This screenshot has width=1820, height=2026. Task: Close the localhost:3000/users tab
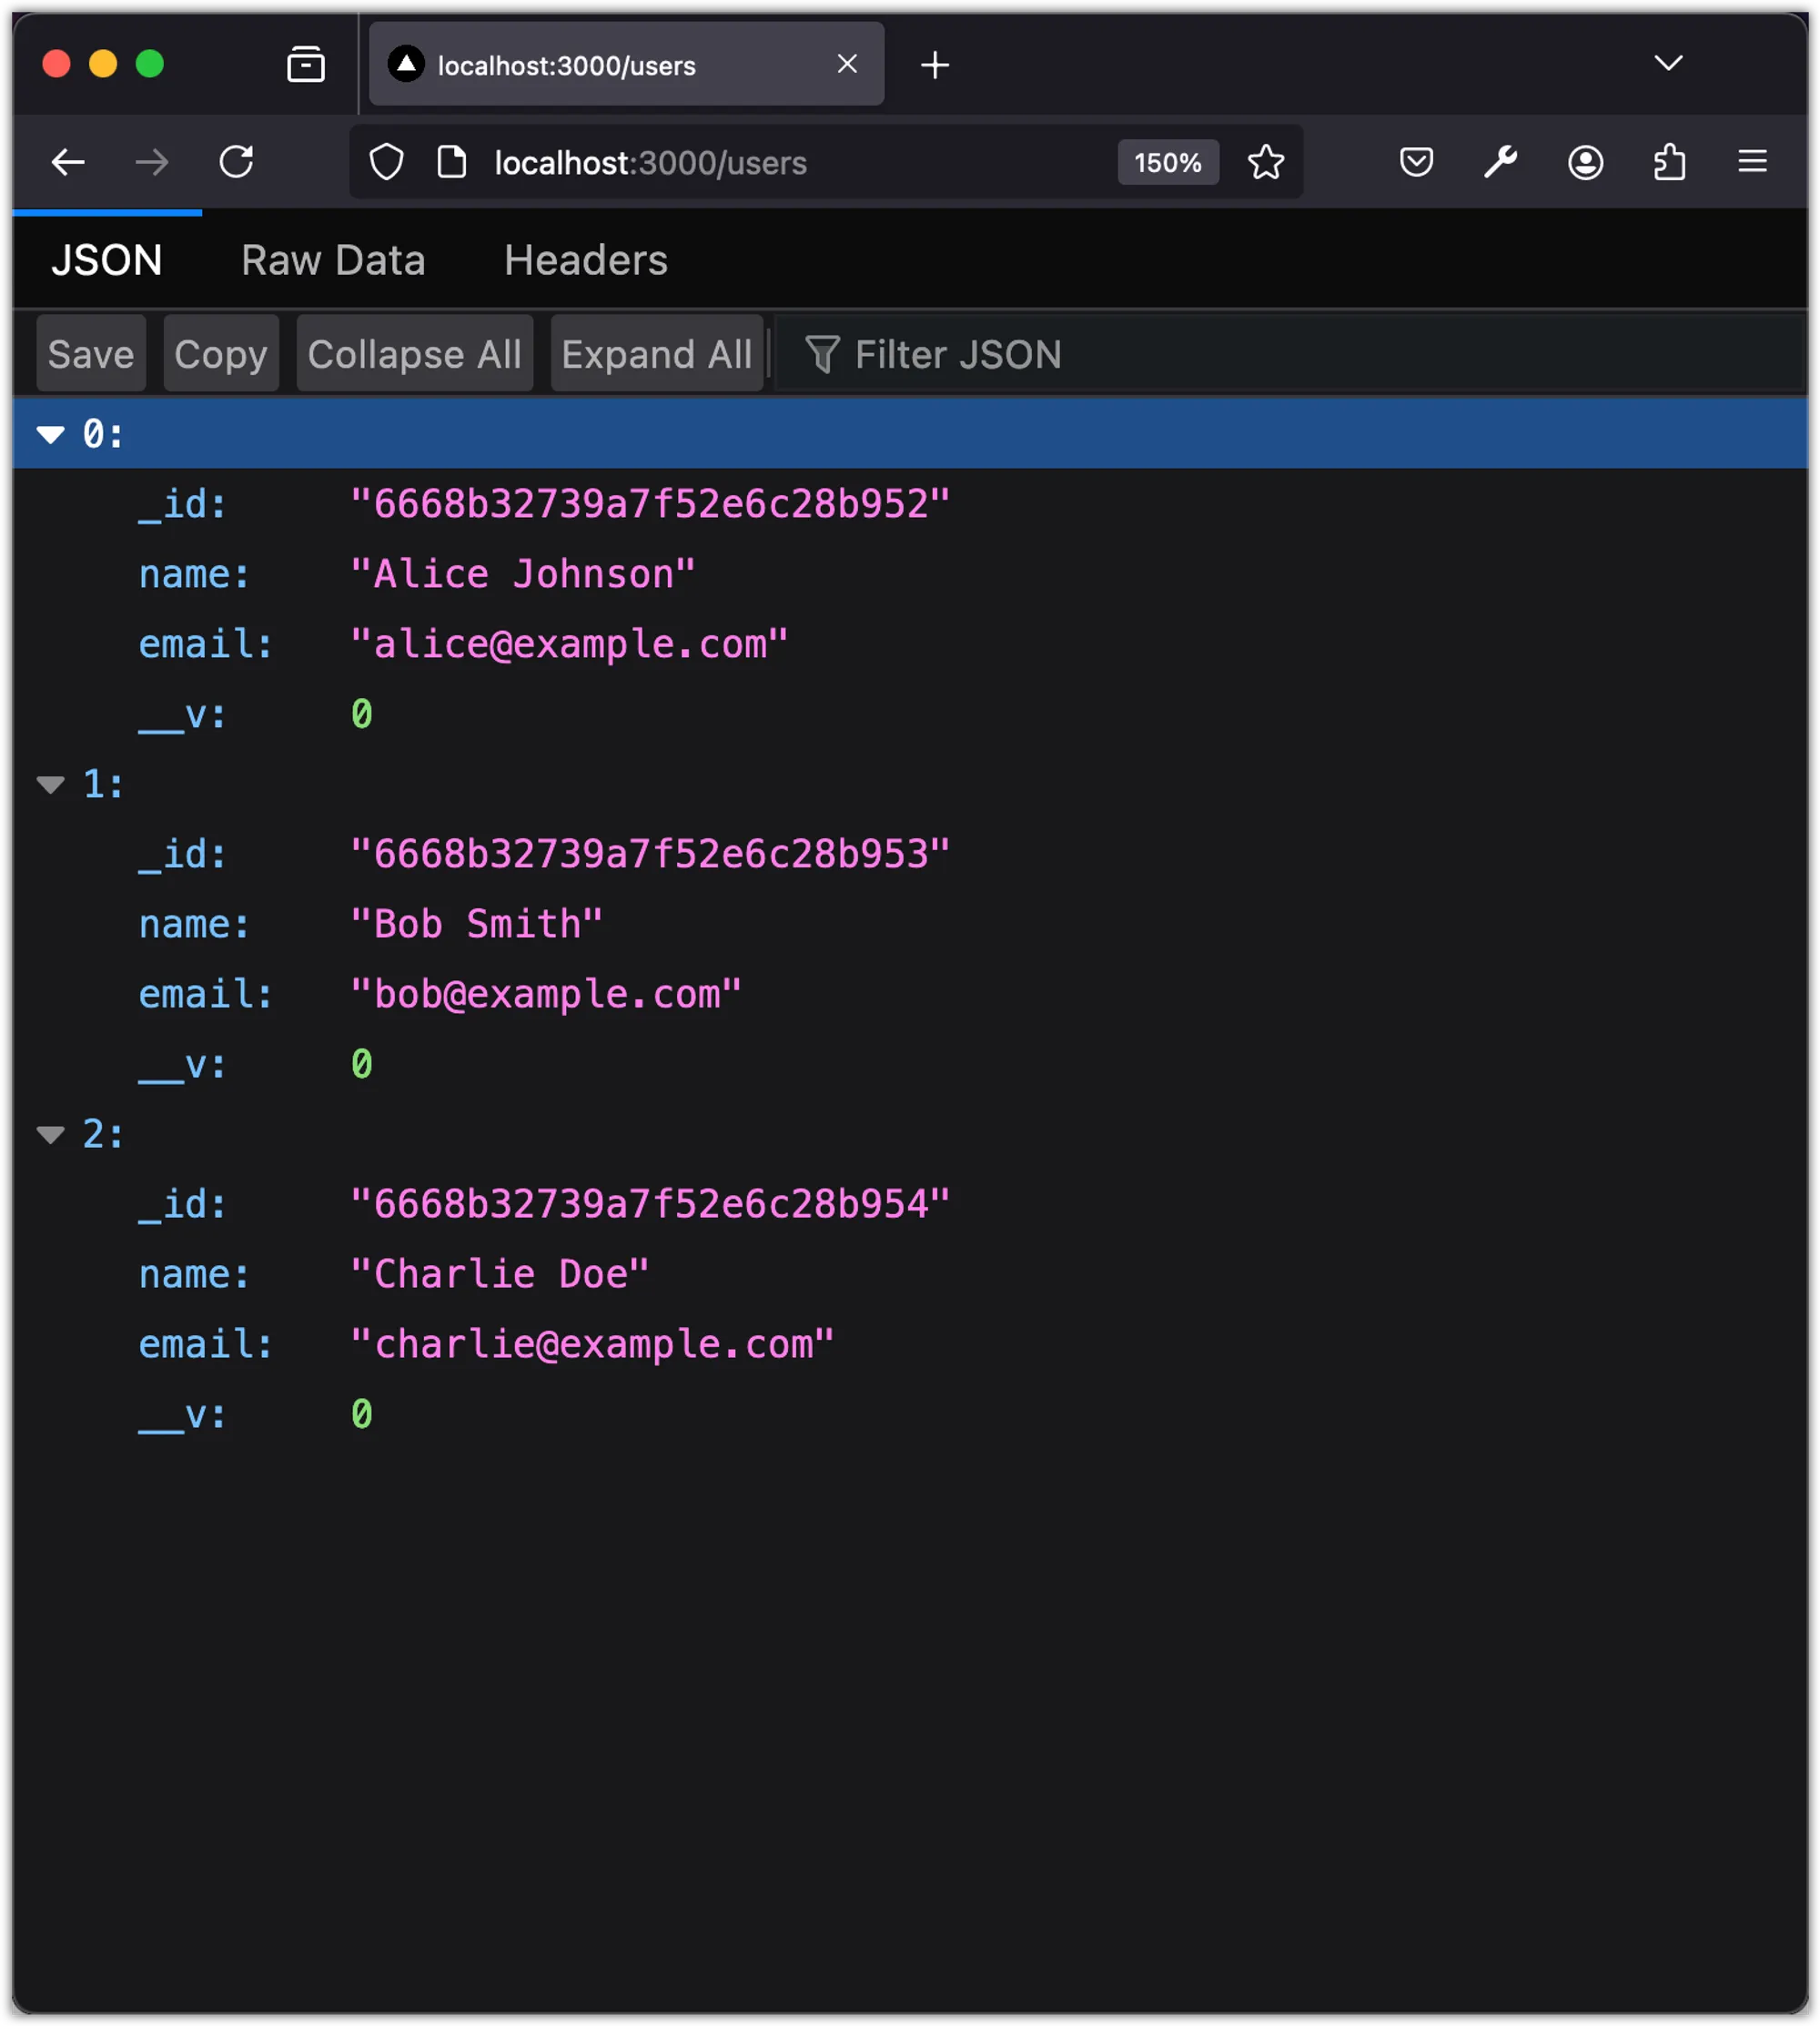click(x=847, y=64)
